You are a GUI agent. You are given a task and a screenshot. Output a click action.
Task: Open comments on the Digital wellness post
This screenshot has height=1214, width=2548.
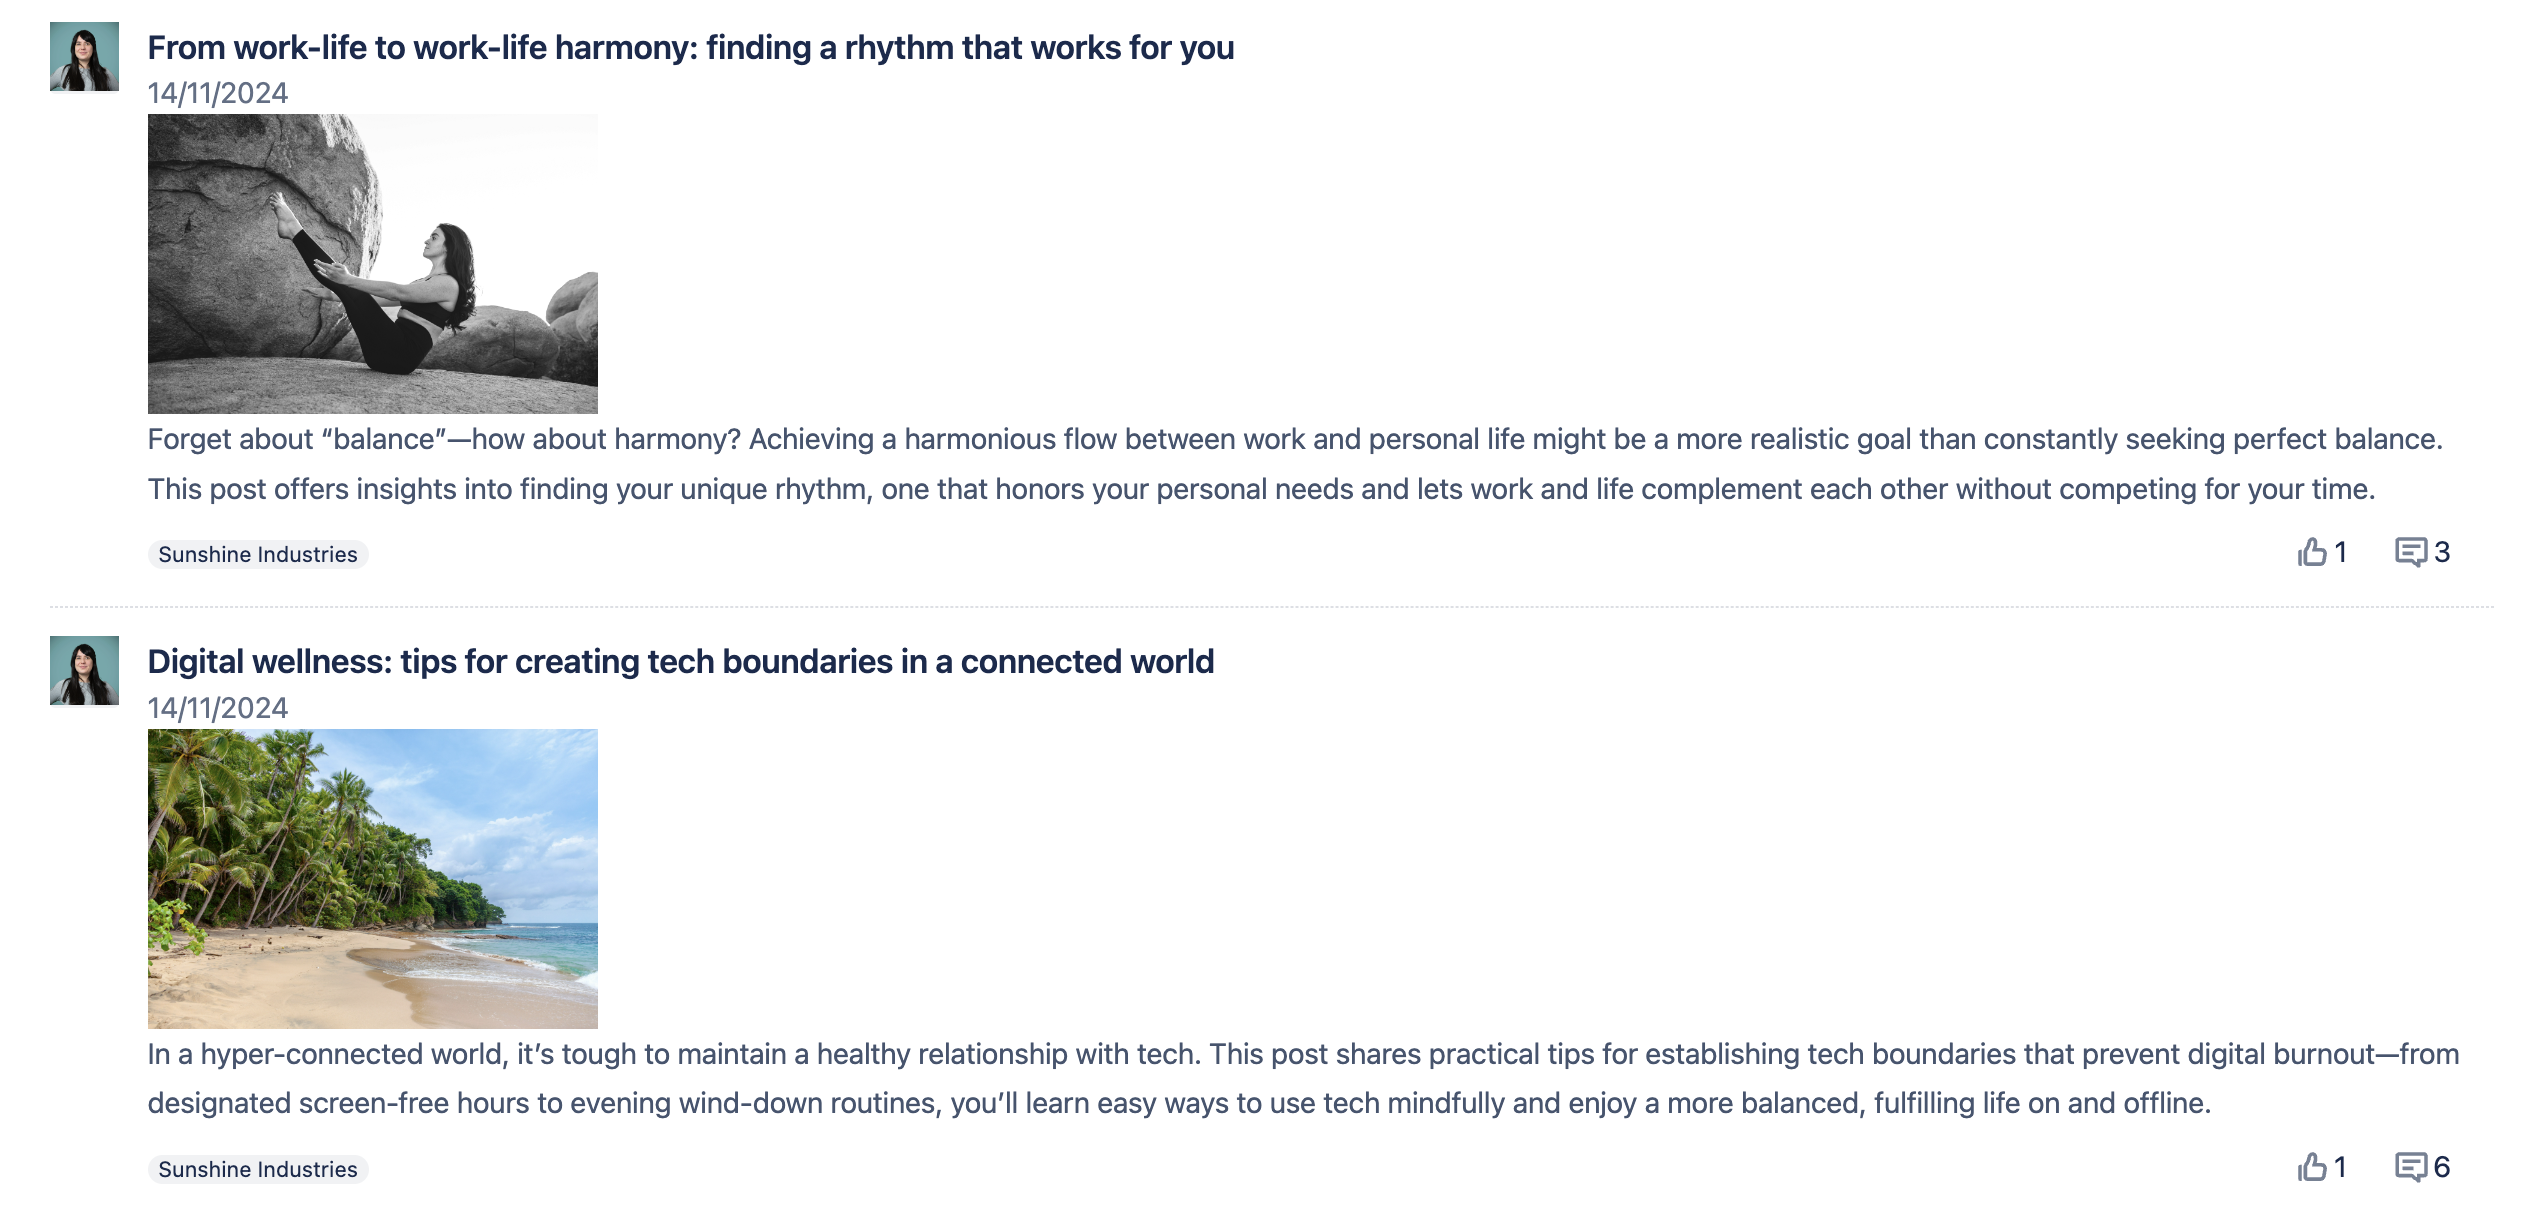(x=2410, y=1167)
